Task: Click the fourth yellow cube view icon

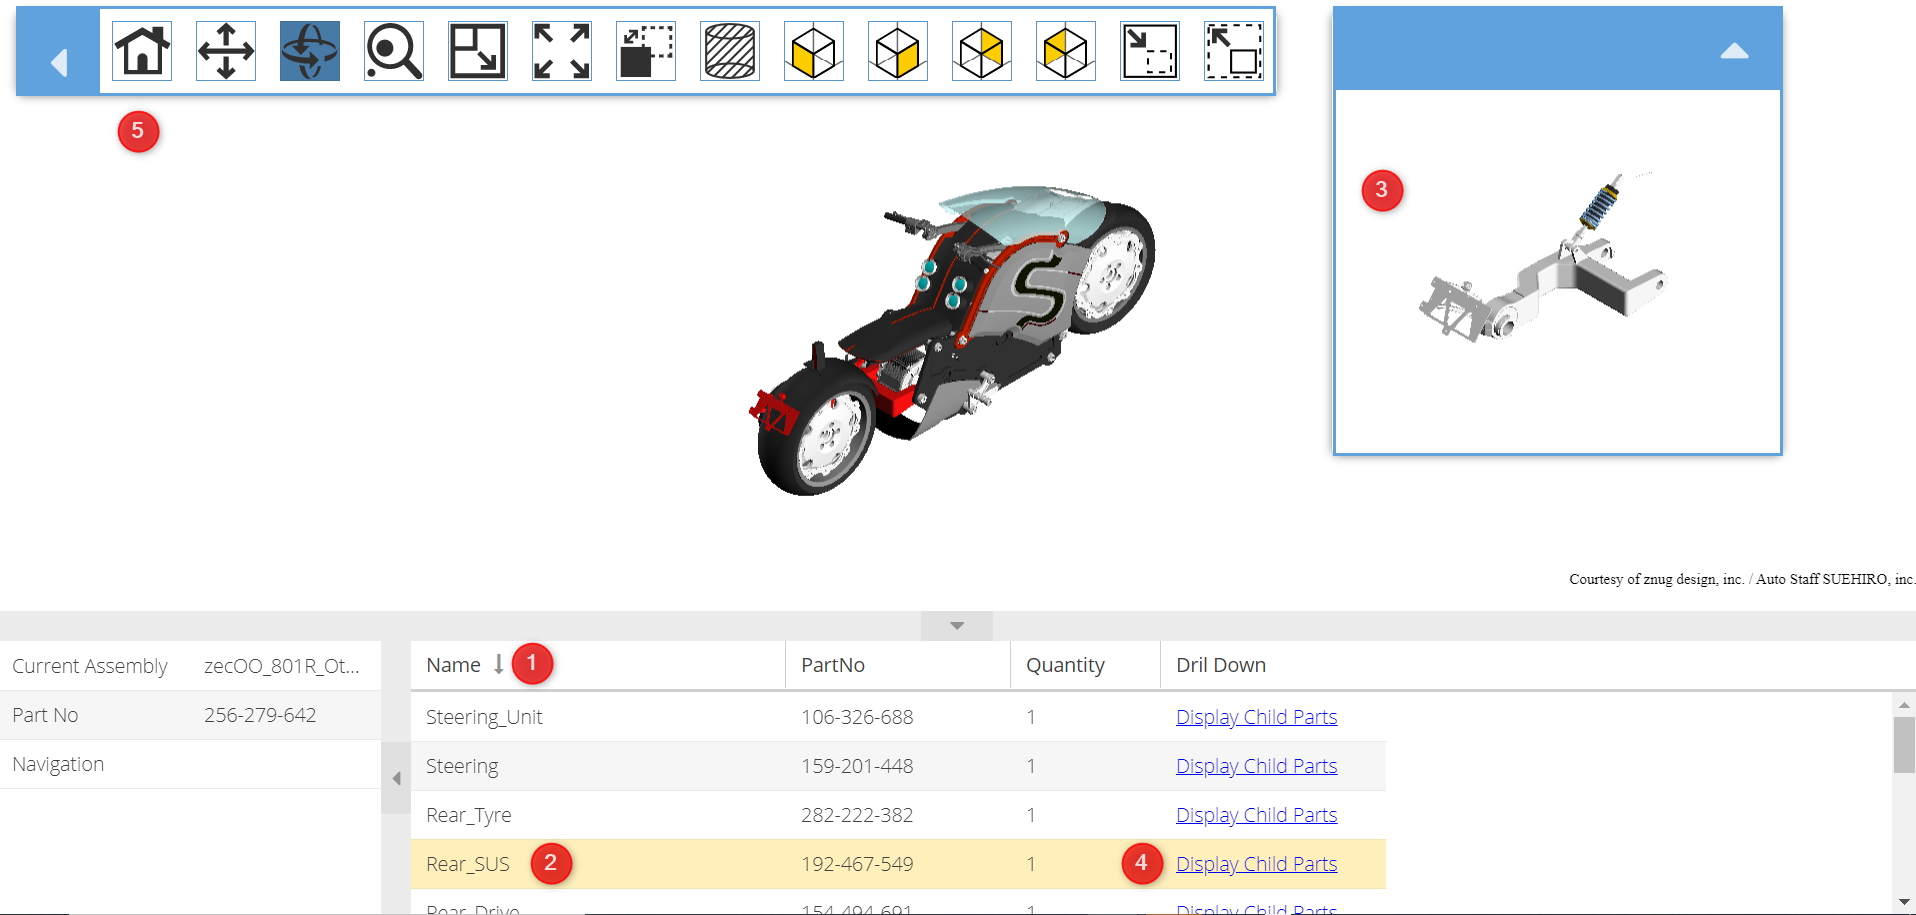Action: click(1066, 51)
